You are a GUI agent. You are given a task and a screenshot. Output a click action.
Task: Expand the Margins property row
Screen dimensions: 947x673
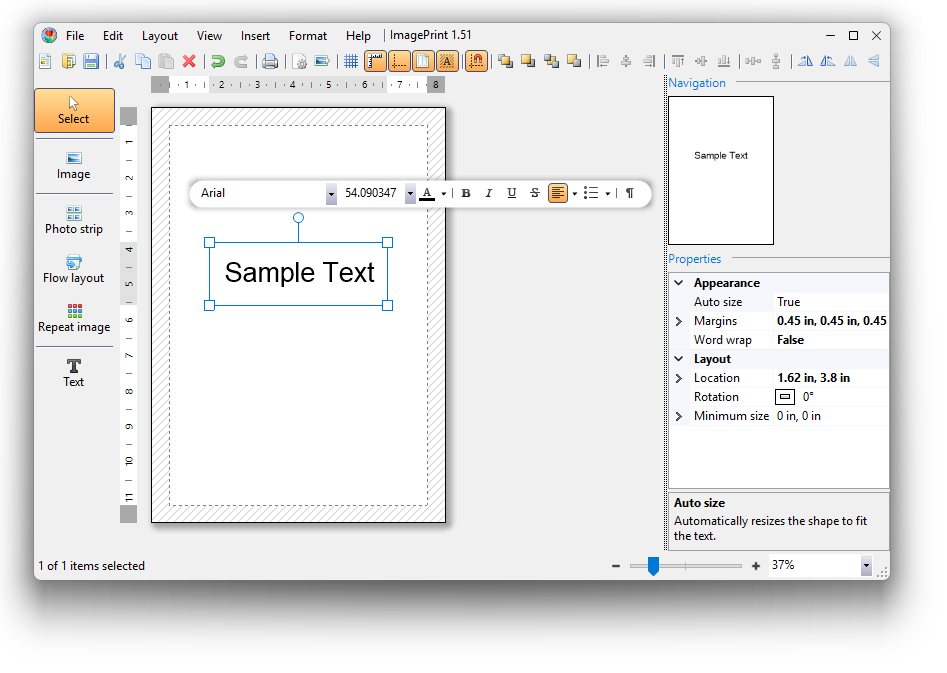click(x=679, y=321)
